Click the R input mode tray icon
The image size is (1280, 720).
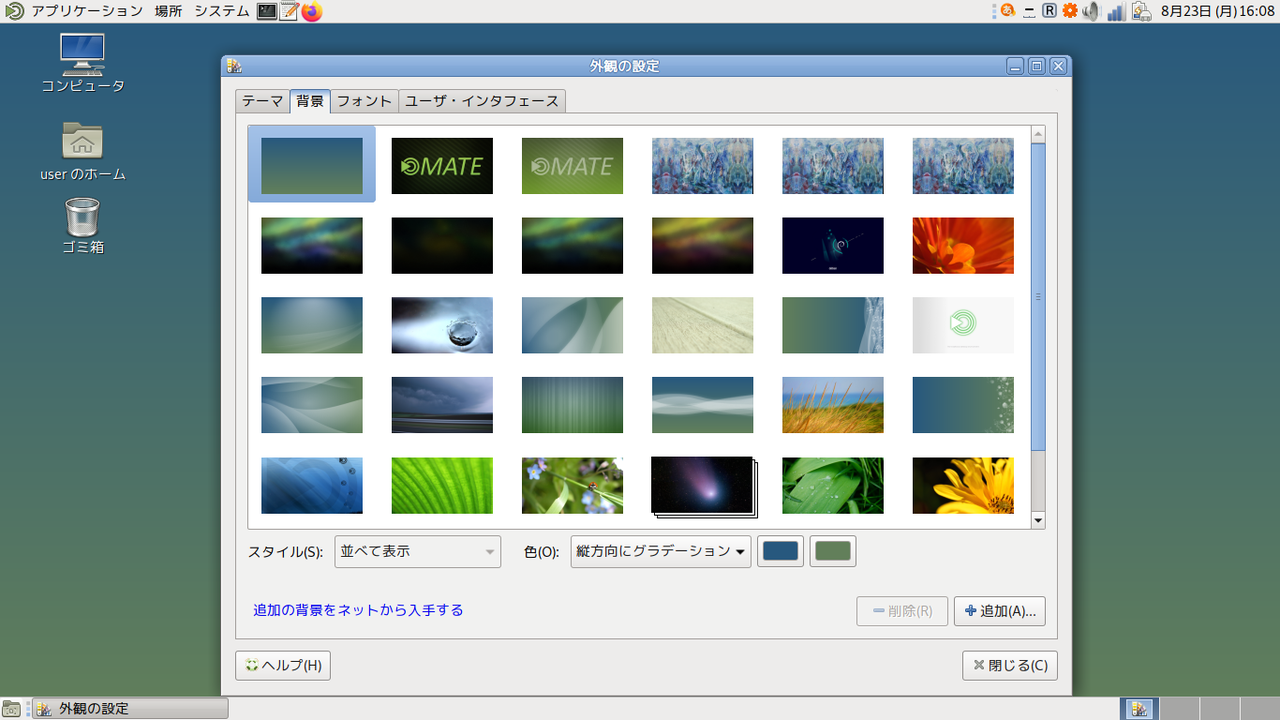pyautogui.click(x=1049, y=11)
